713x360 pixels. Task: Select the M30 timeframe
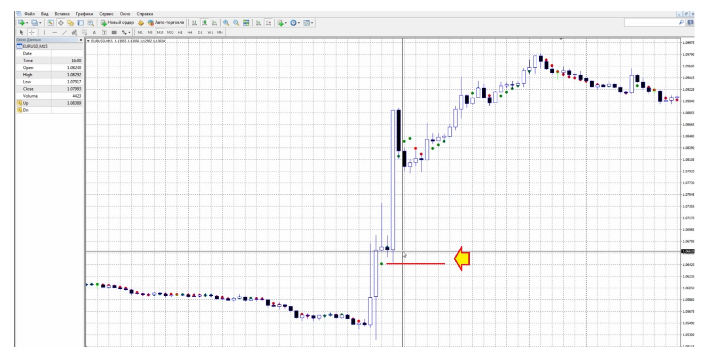coord(170,32)
